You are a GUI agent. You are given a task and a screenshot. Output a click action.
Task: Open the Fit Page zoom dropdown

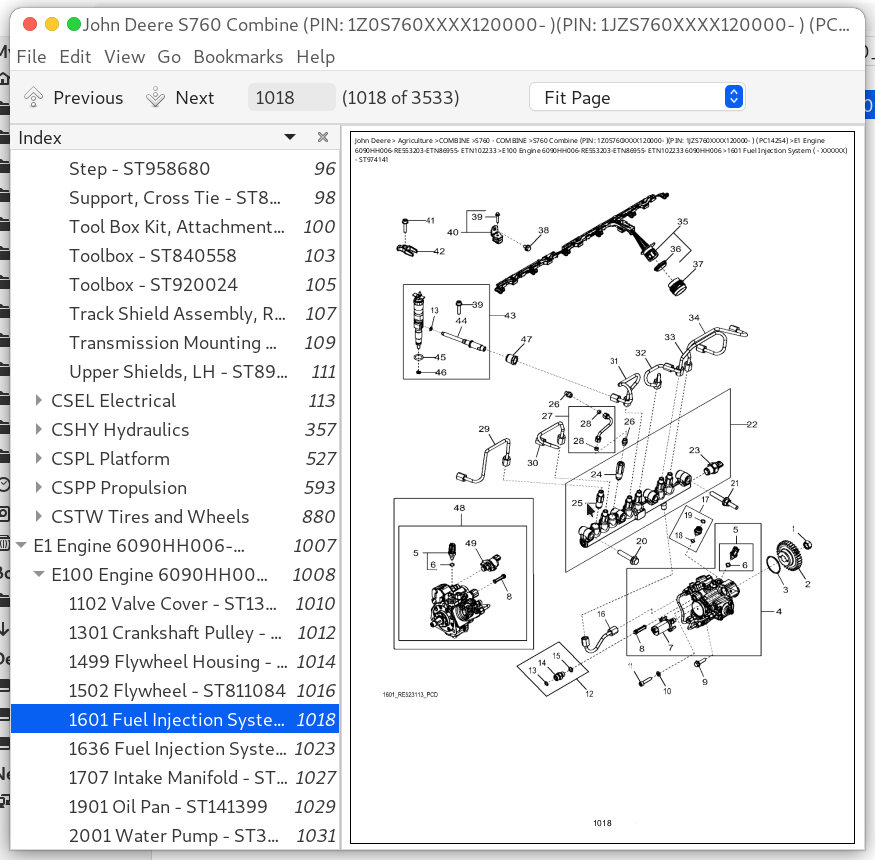point(637,97)
